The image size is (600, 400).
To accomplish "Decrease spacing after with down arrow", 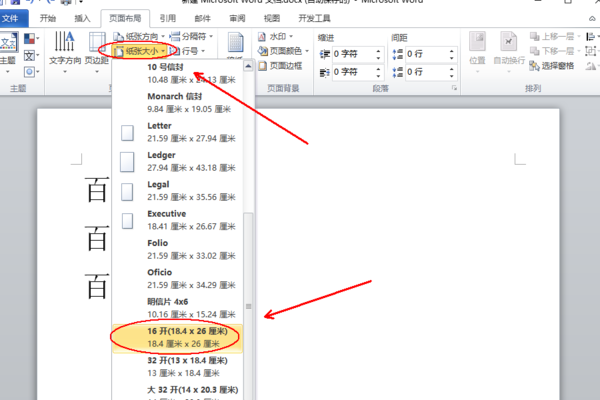I will pos(452,76).
